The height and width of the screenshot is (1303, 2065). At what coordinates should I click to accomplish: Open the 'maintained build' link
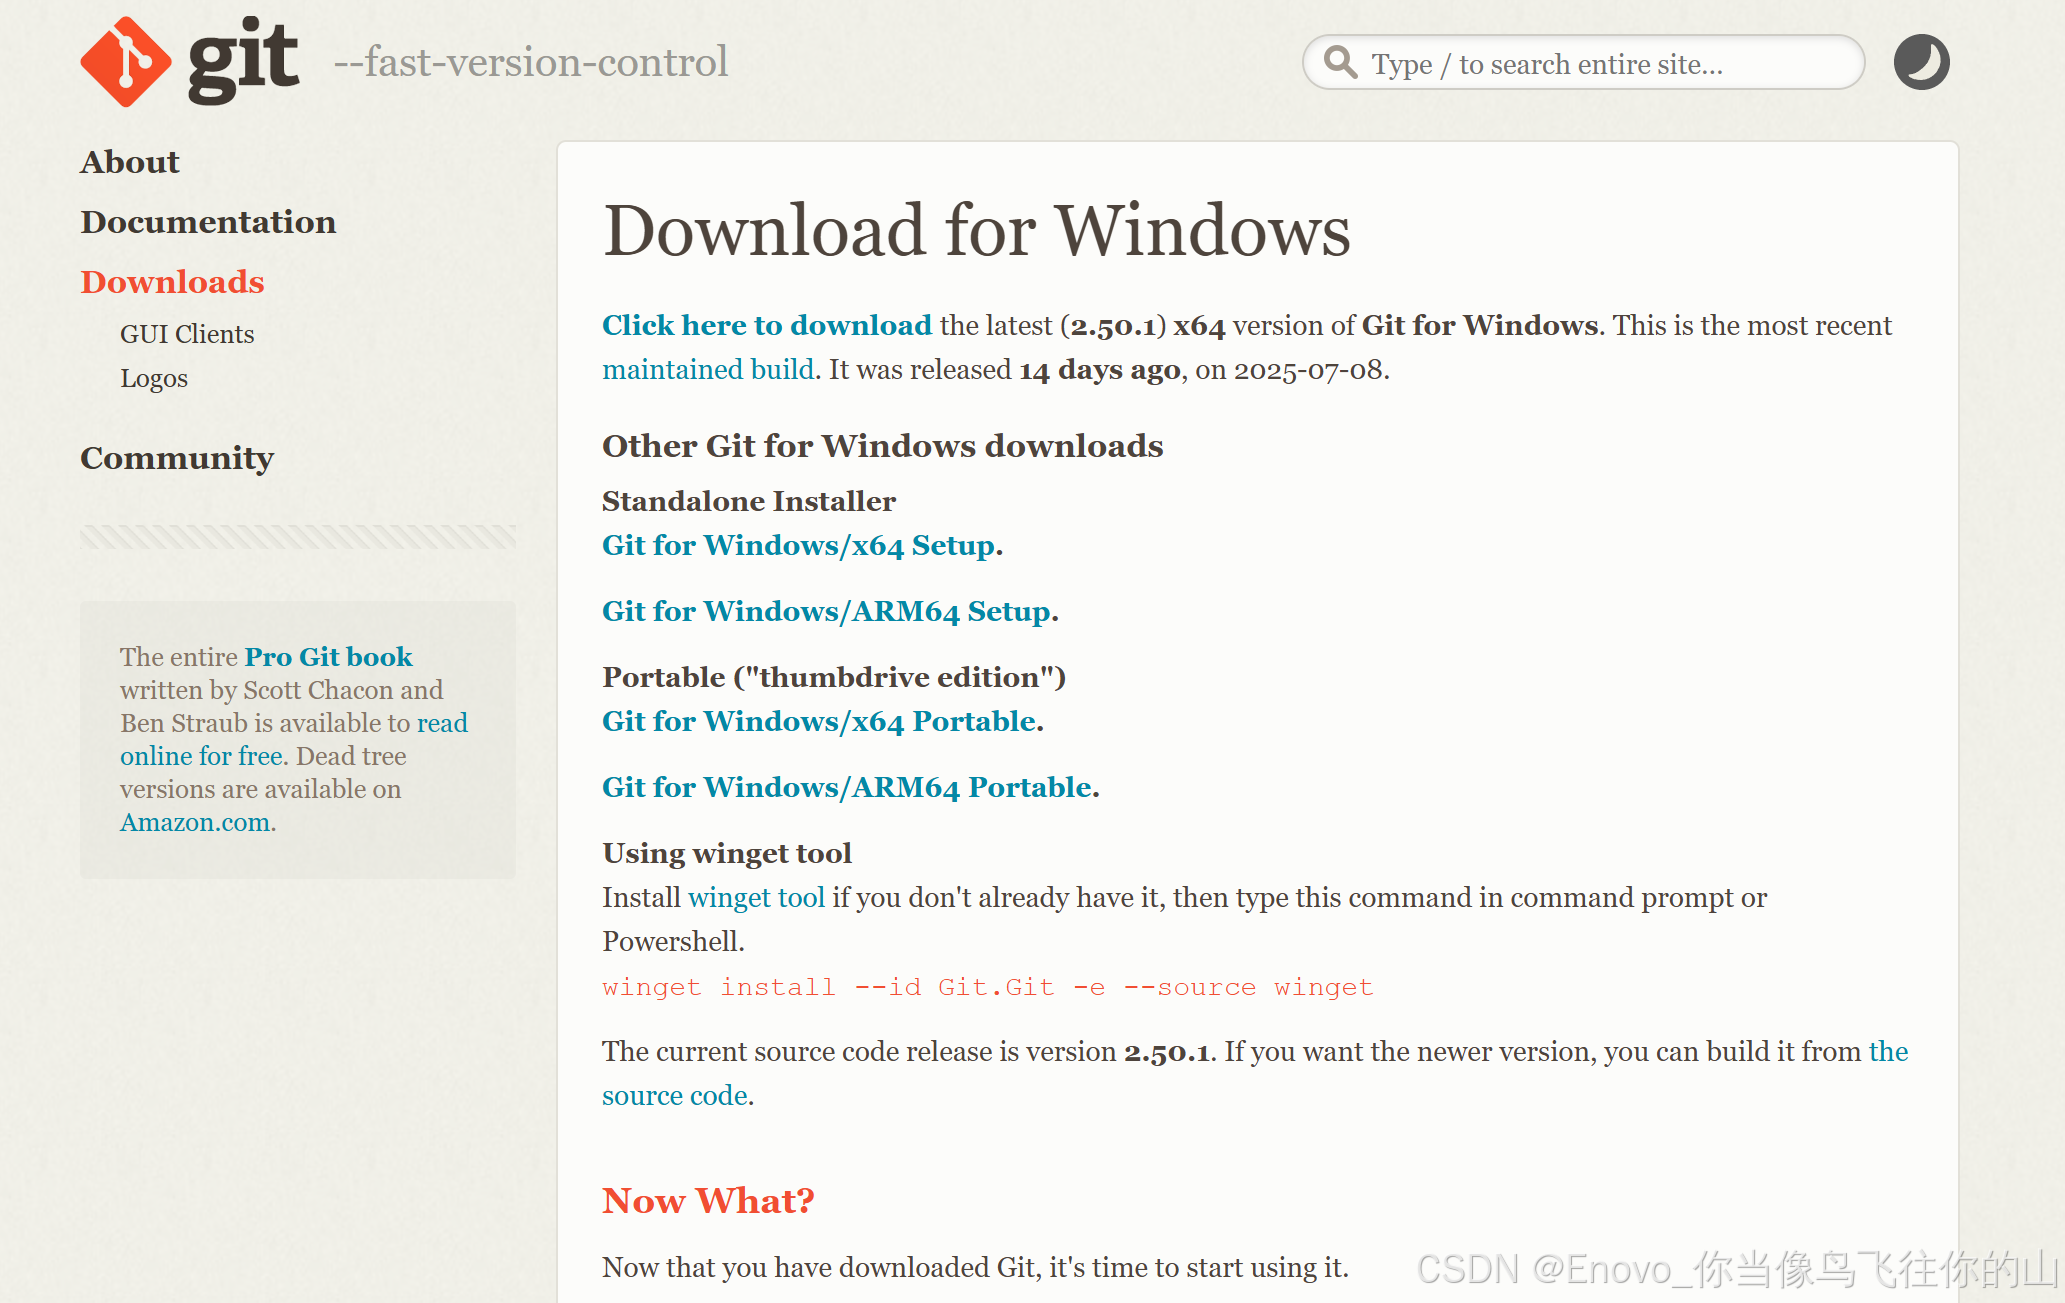[x=708, y=369]
